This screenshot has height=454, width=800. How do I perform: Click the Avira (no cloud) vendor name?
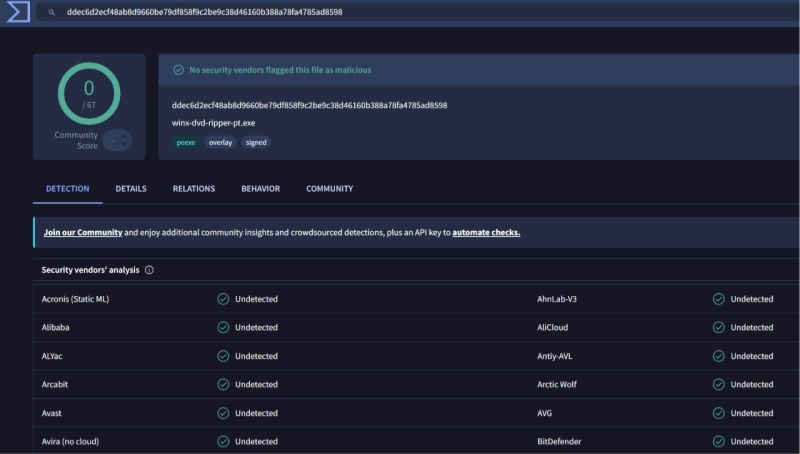(70, 441)
